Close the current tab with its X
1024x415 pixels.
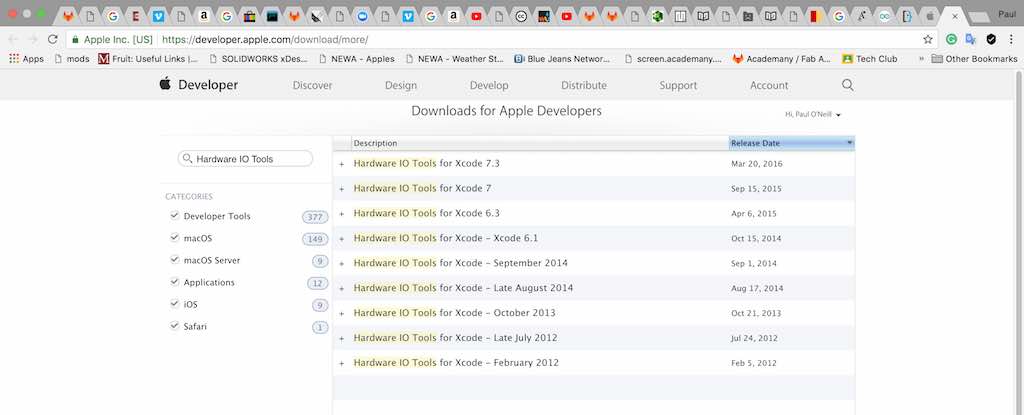[955, 16]
